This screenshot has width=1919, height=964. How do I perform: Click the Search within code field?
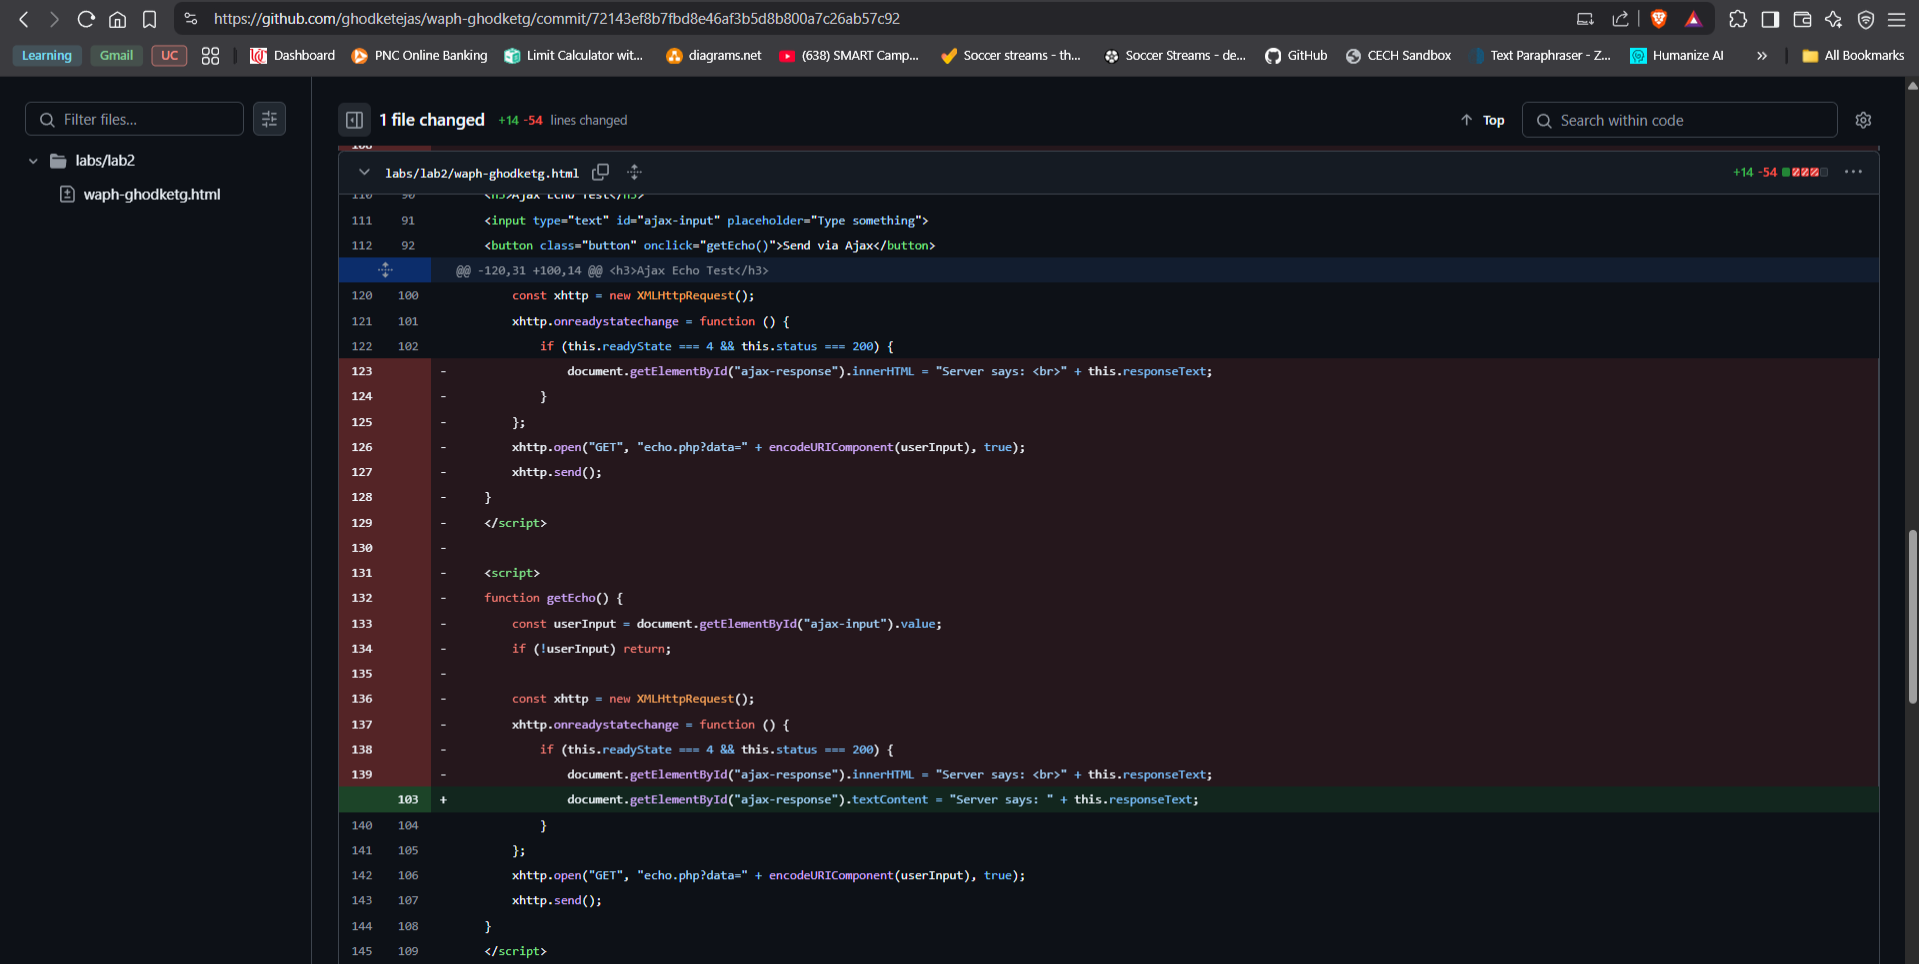point(1679,120)
